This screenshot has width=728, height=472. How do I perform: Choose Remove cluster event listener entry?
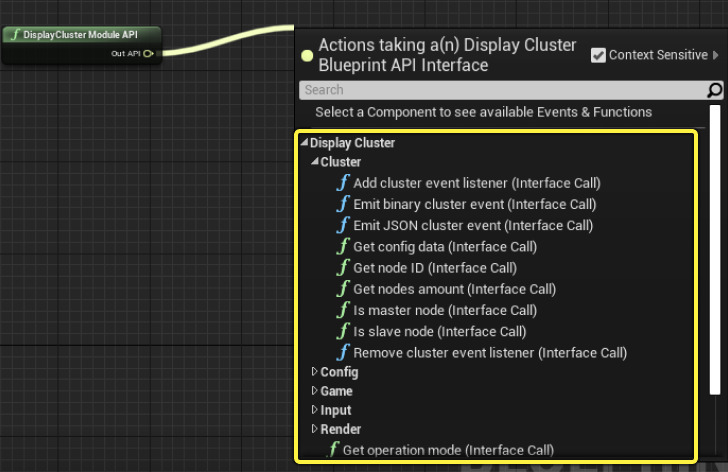tap(489, 353)
